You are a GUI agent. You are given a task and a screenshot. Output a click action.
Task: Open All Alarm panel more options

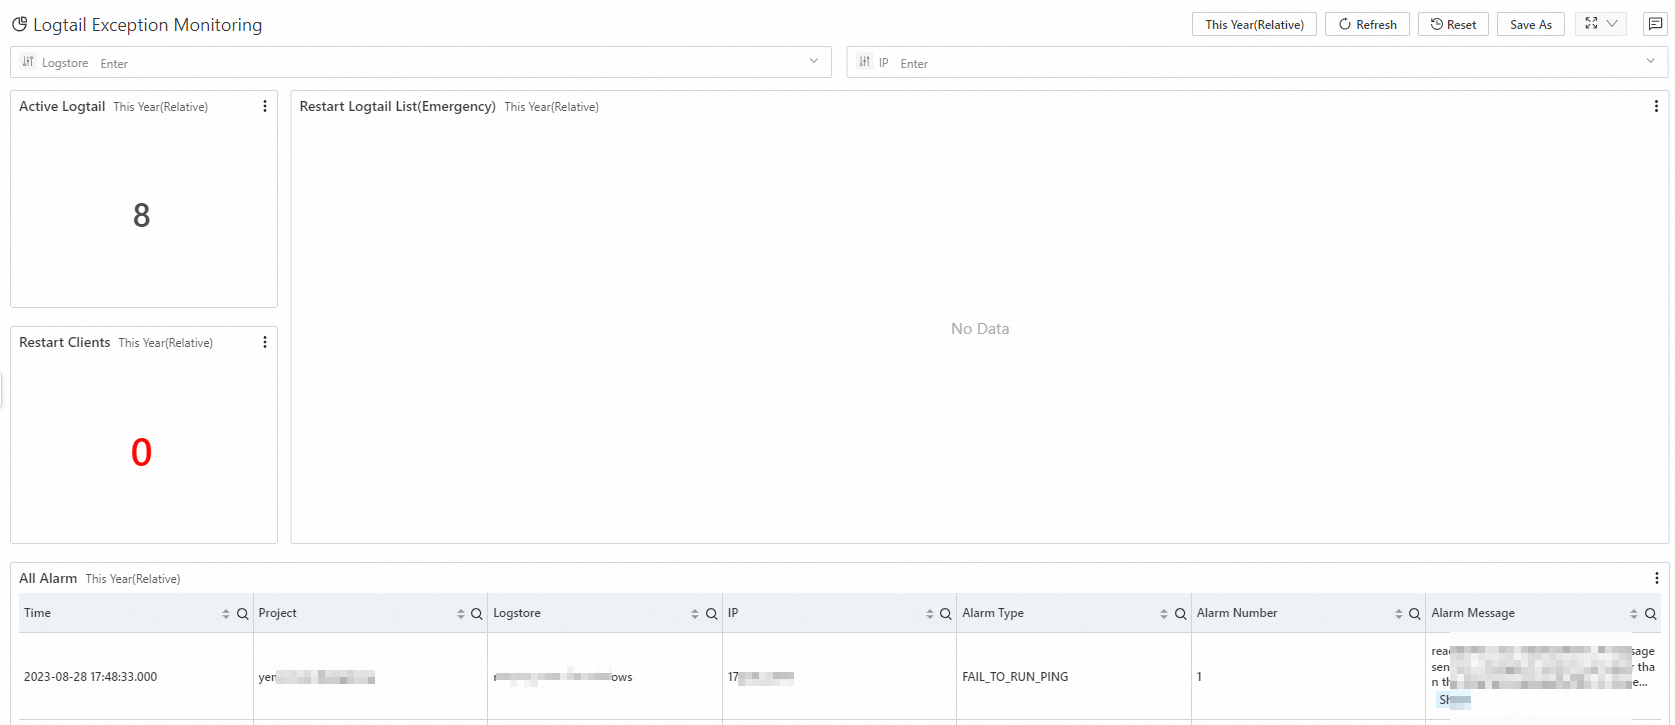[x=1656, y=578]
